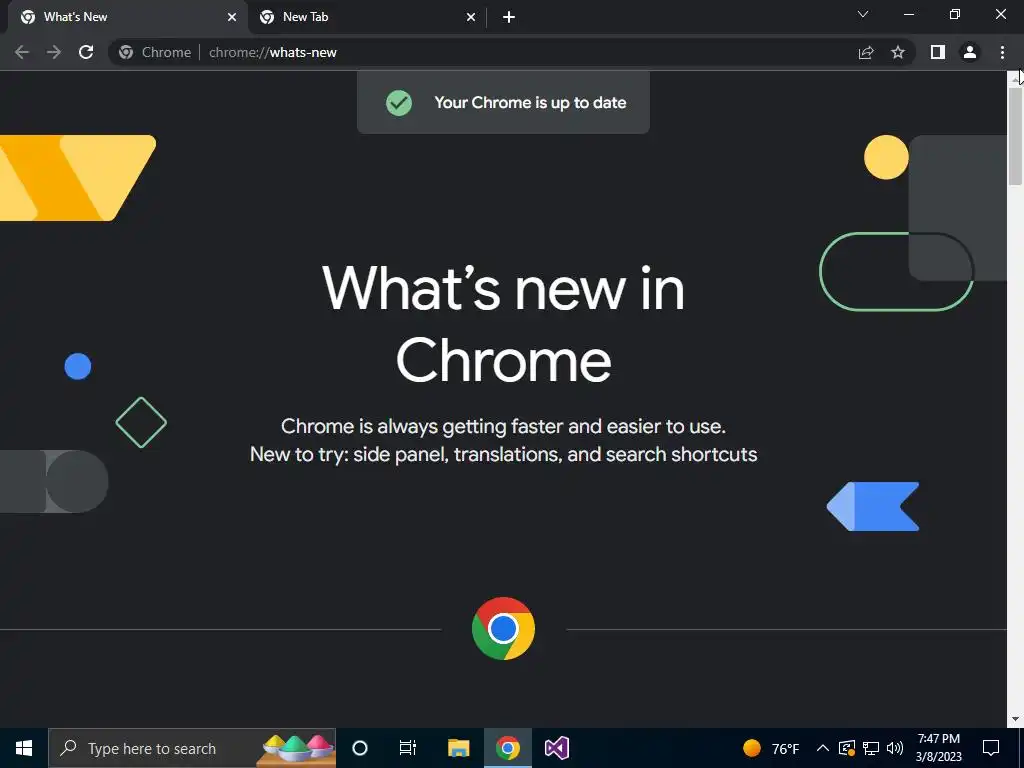Go back using the back arrow
Image resolution: width=1024 pixels, height=768 pixels.
click(x=22, y=52)
